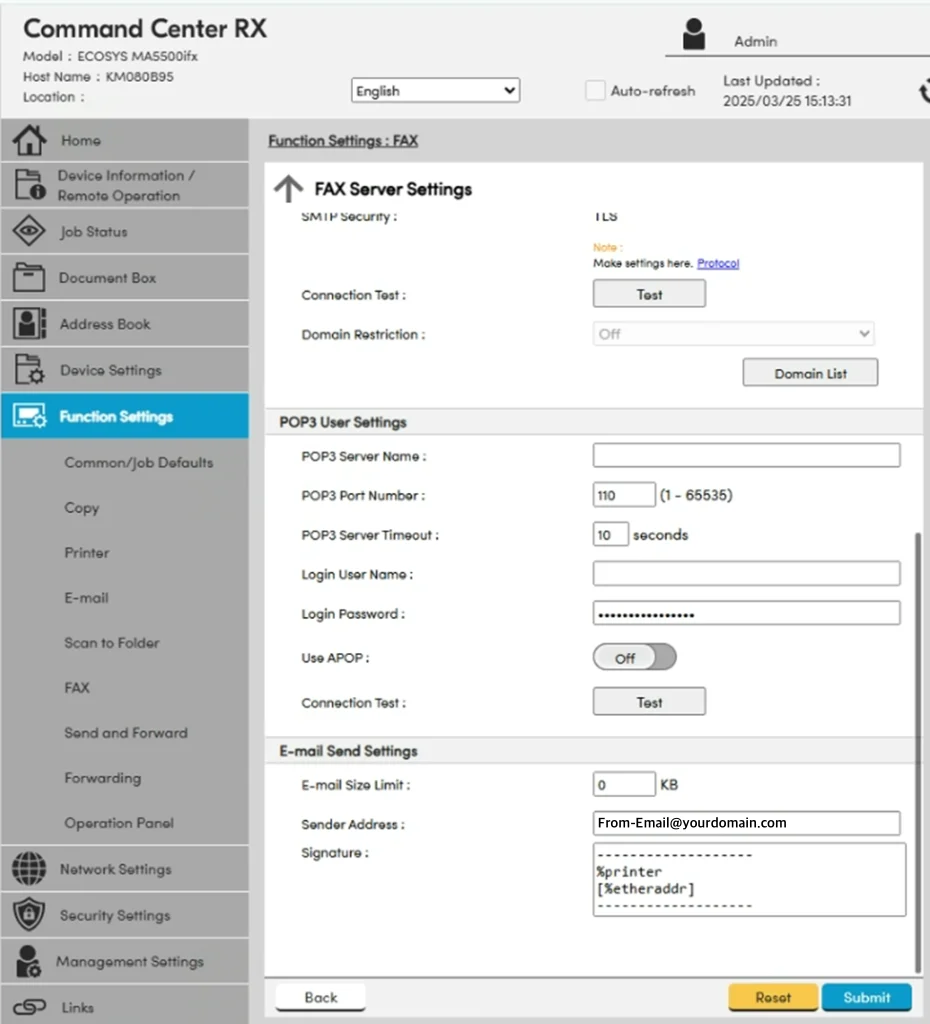Screen dimensions: 930x1024
Task: Click the POP3 Server Name field
Action: 746,456
